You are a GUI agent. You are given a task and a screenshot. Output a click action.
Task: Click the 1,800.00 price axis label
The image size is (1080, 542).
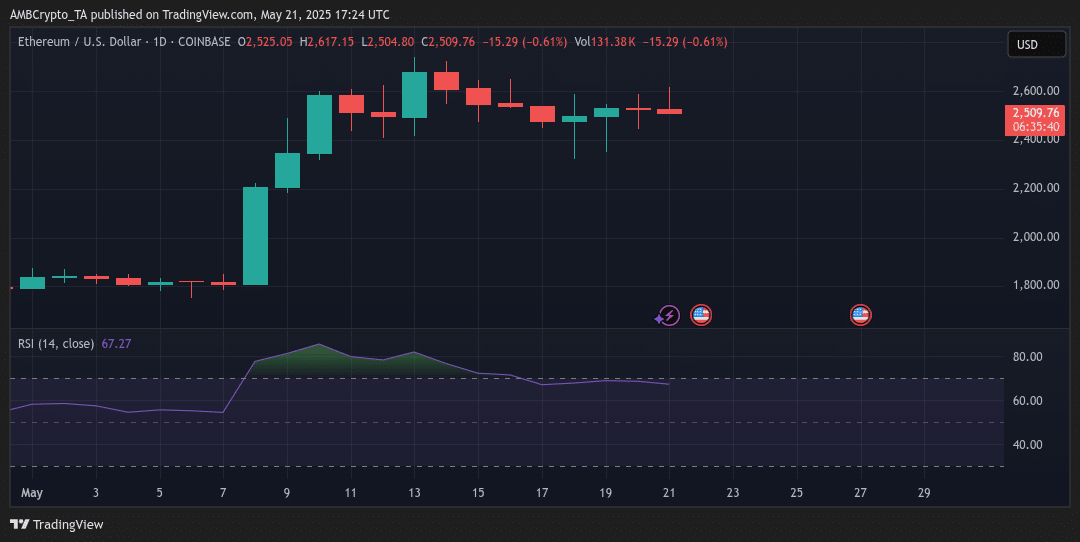(x=1035, y=286)
